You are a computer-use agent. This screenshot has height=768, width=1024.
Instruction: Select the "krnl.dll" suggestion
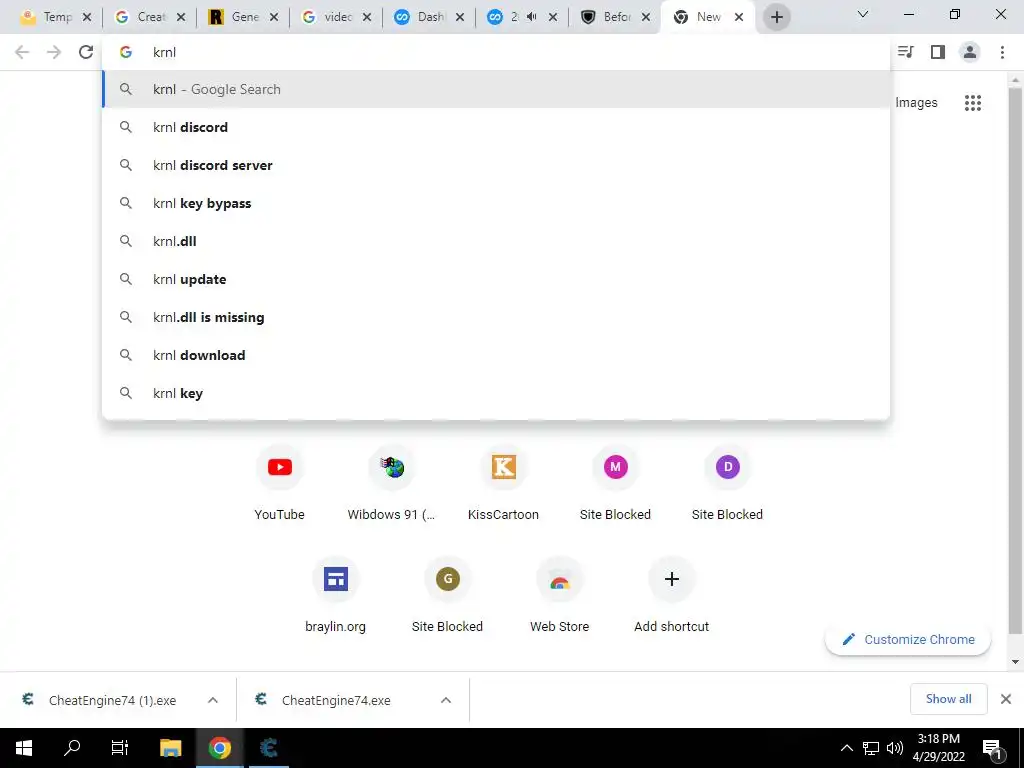(x=496, y=241)
